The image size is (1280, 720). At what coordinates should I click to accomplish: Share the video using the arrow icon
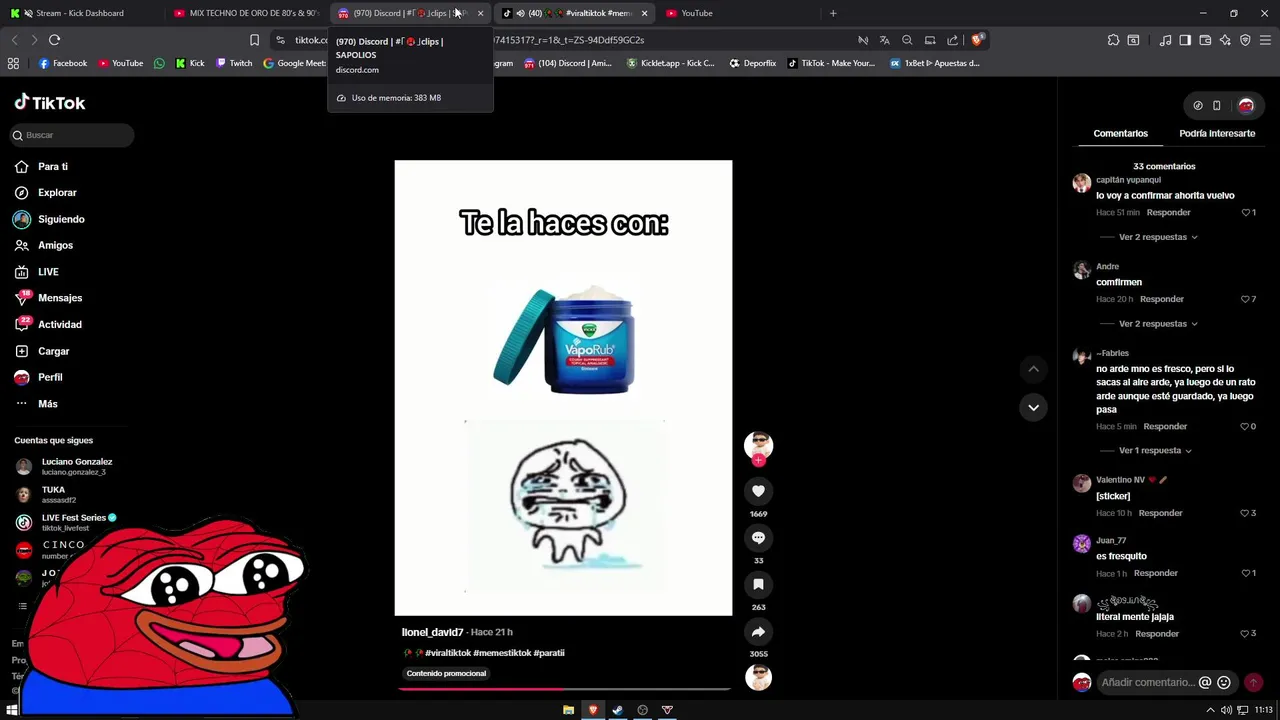click(x=758, y=632)
